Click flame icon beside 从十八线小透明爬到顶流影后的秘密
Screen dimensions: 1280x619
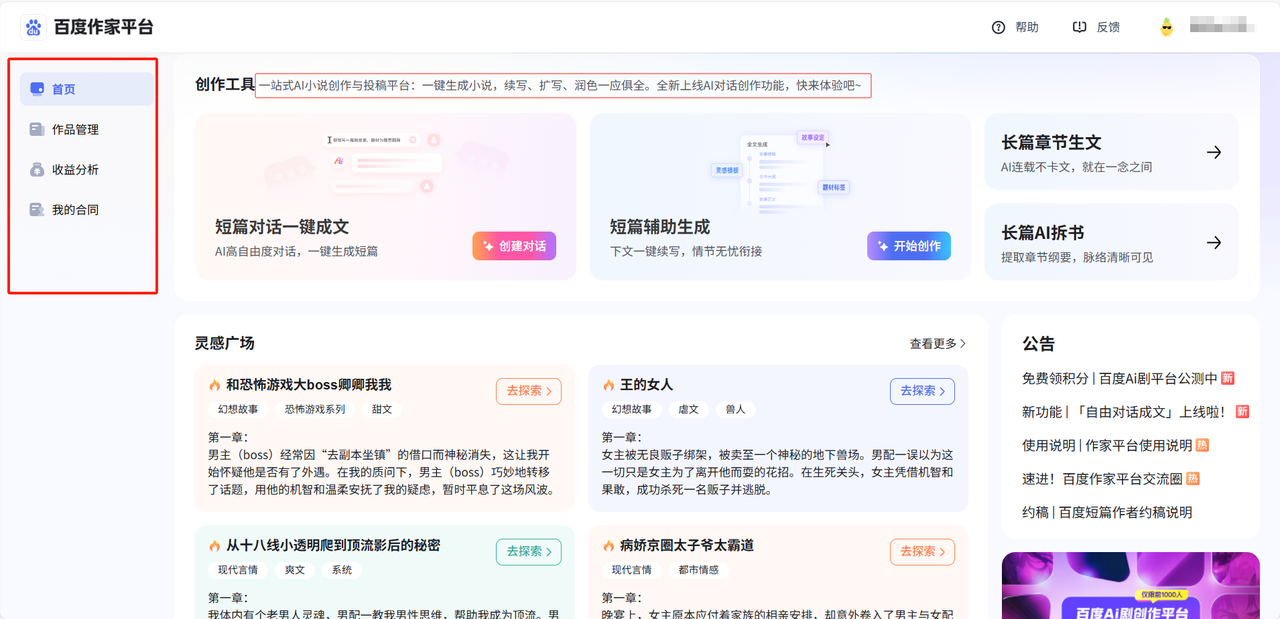coord(214,546)
